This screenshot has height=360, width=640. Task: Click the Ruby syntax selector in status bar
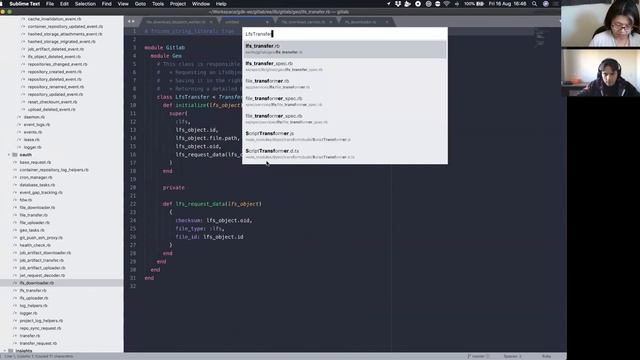coord(546,356)
